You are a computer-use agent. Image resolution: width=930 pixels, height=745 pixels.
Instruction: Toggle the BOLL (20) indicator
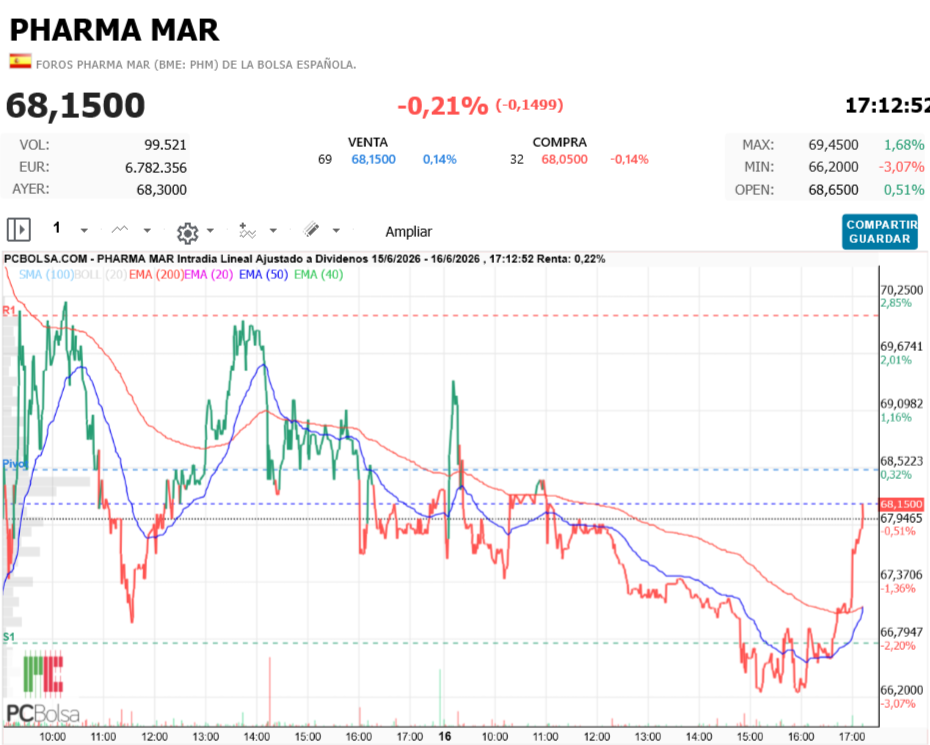click(x=100, y=275)
